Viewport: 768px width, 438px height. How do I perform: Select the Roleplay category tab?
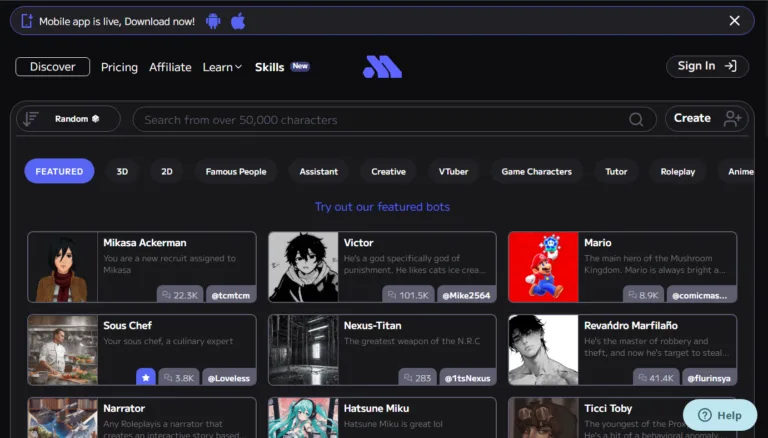point(677,171)
